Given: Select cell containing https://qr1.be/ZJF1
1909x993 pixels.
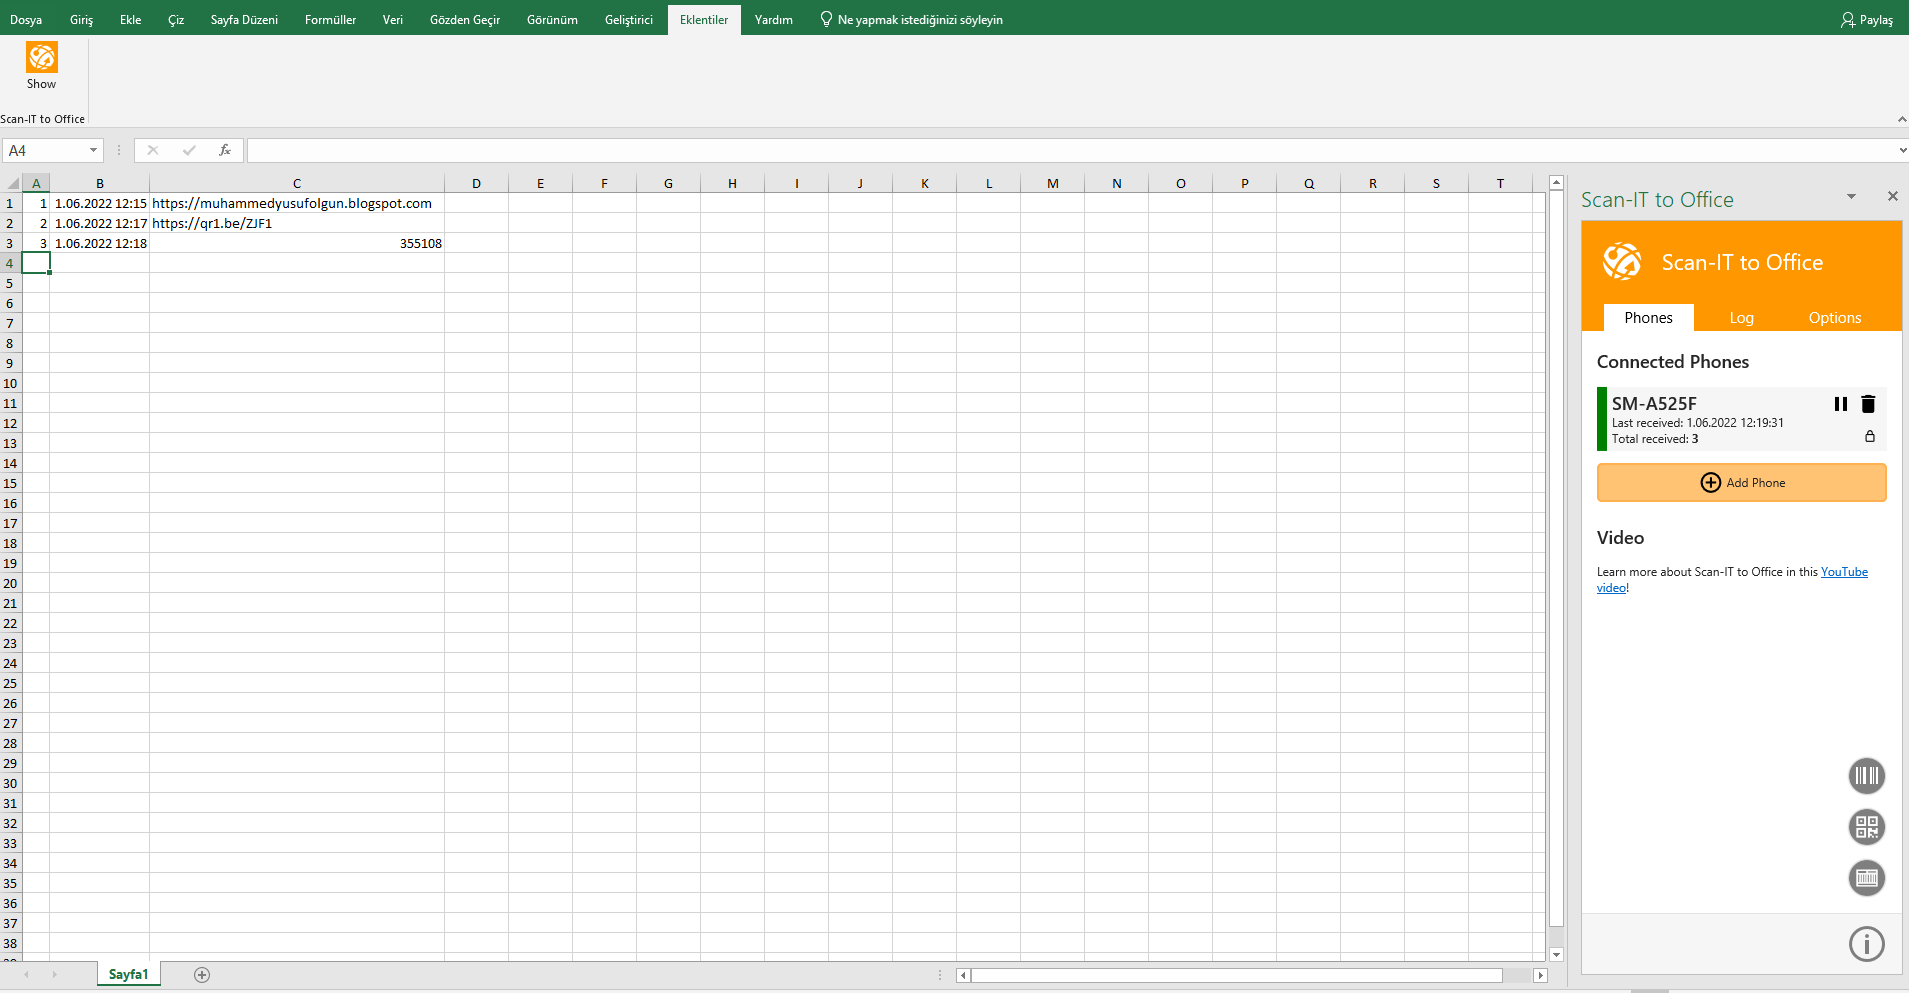Looking at the screenshot, I should [x=297, y=223].
